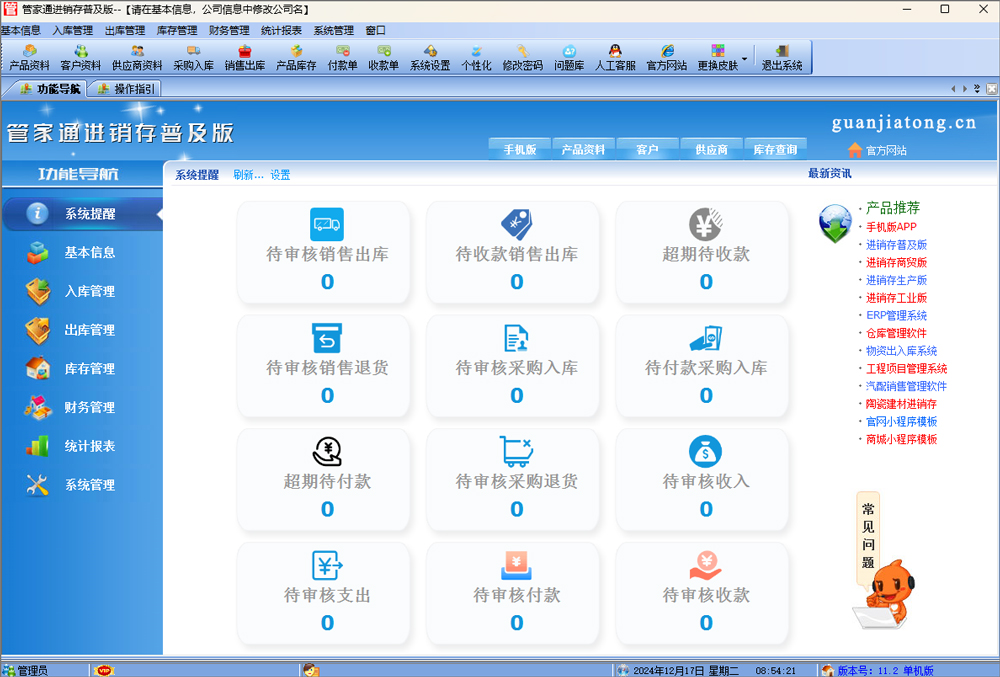Select 入库管理 in the sidebar
Screen dimensions: 1000x677
82,291
